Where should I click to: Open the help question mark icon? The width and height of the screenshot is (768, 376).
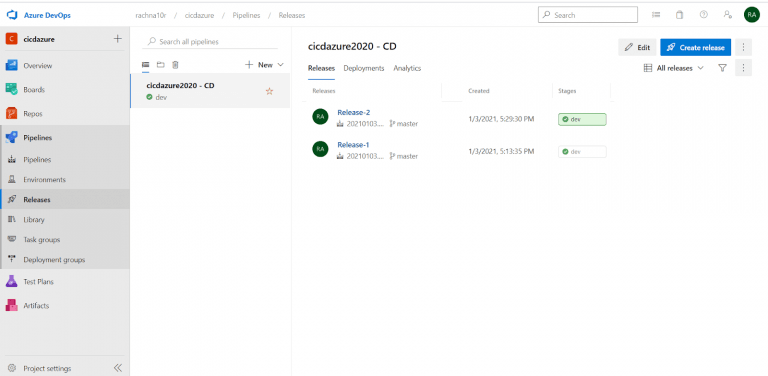tap(703, 15)
